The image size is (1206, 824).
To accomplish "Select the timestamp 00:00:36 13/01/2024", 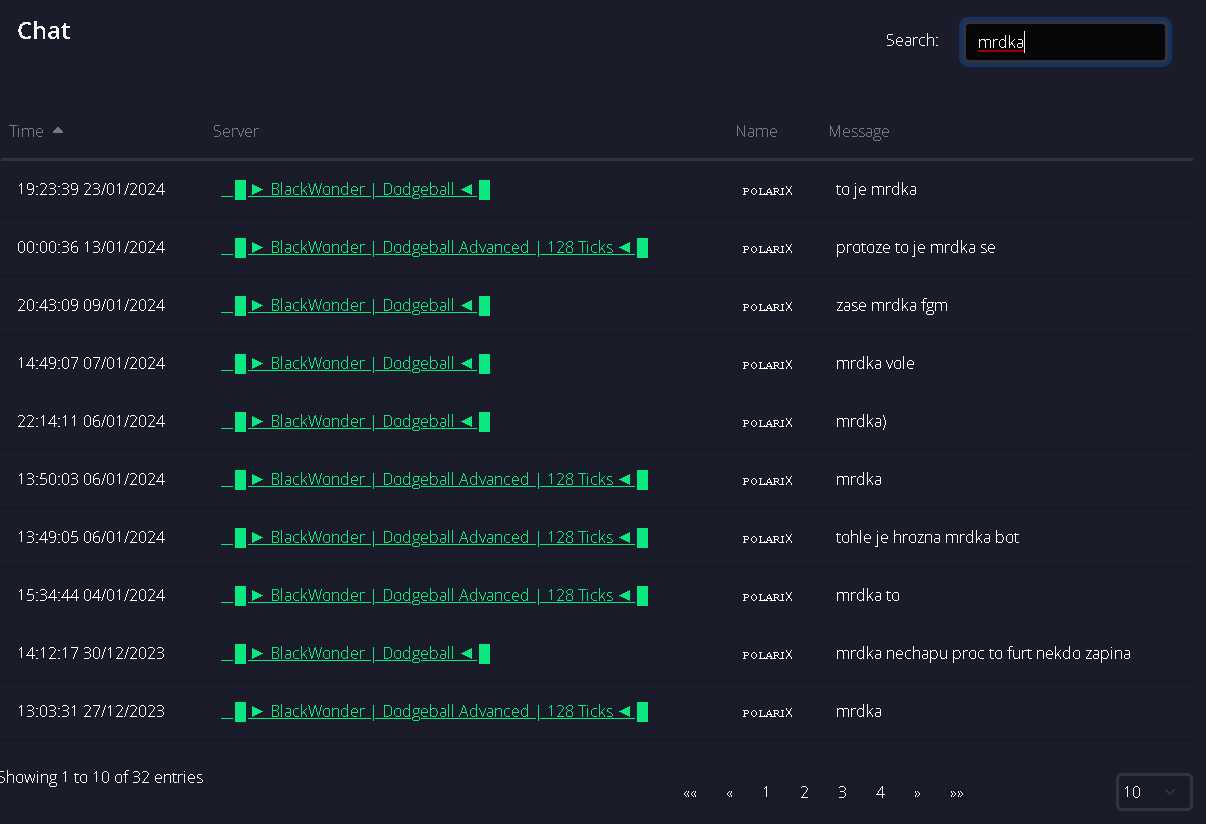I will 91,247.
